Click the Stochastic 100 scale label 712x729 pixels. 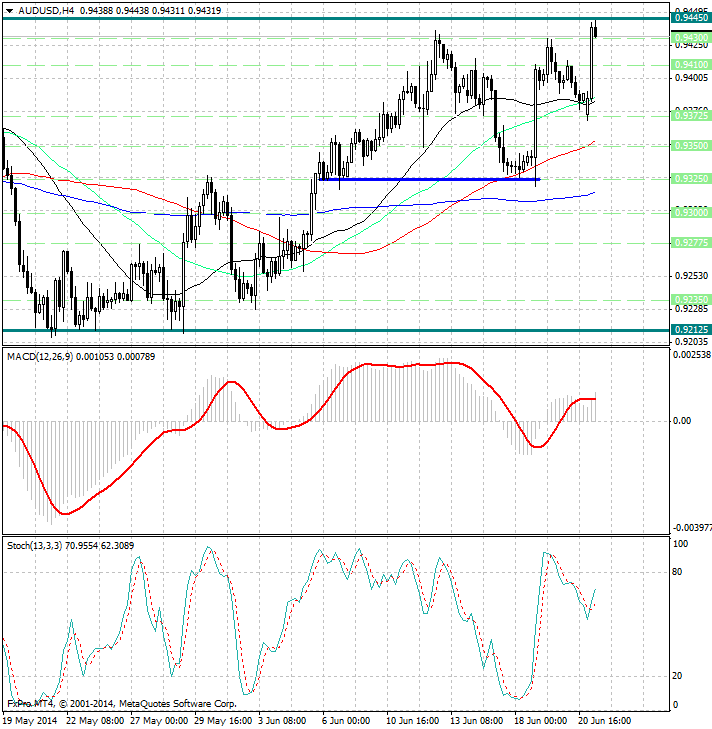681,544
